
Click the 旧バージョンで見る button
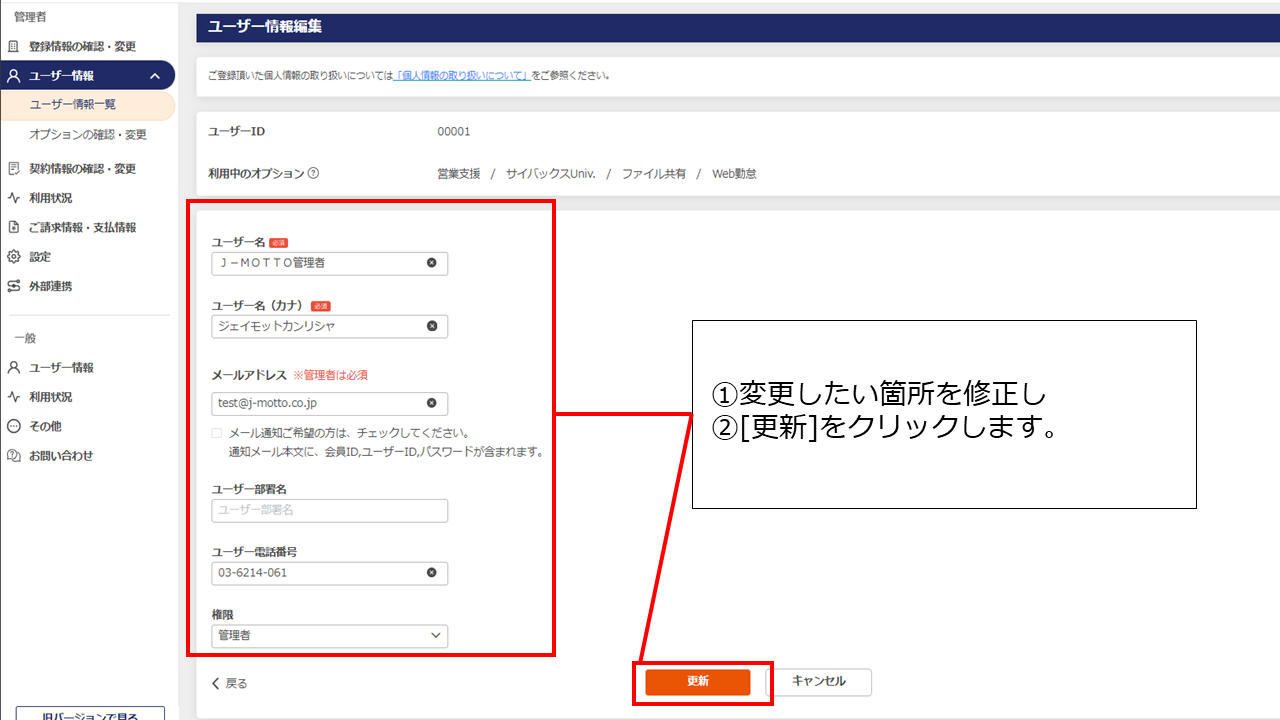(90, 713)
